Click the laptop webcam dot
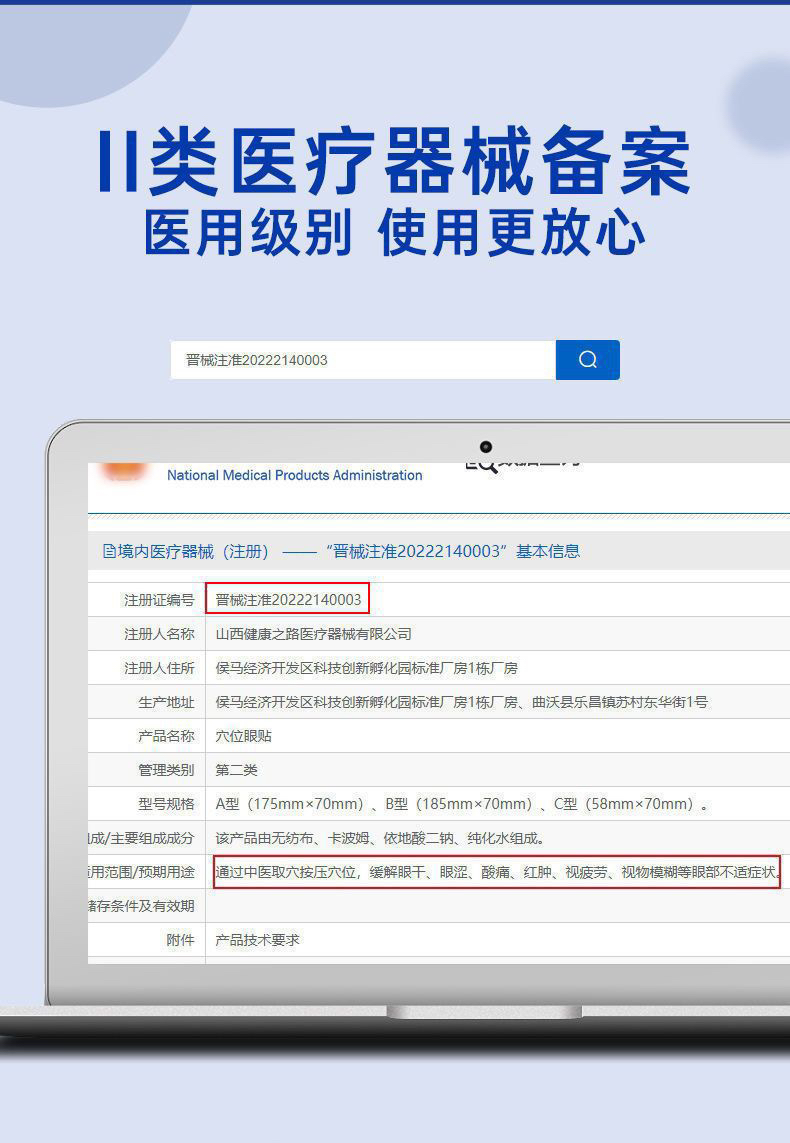This screenshot has width=790, height=1143. coord(486,447)
